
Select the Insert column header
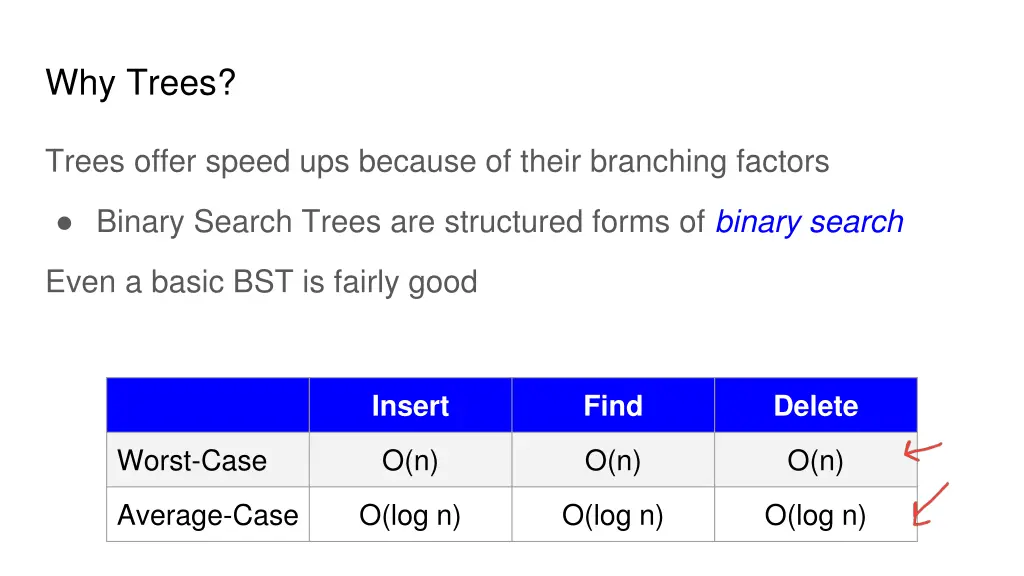click(x=410, y=406)
